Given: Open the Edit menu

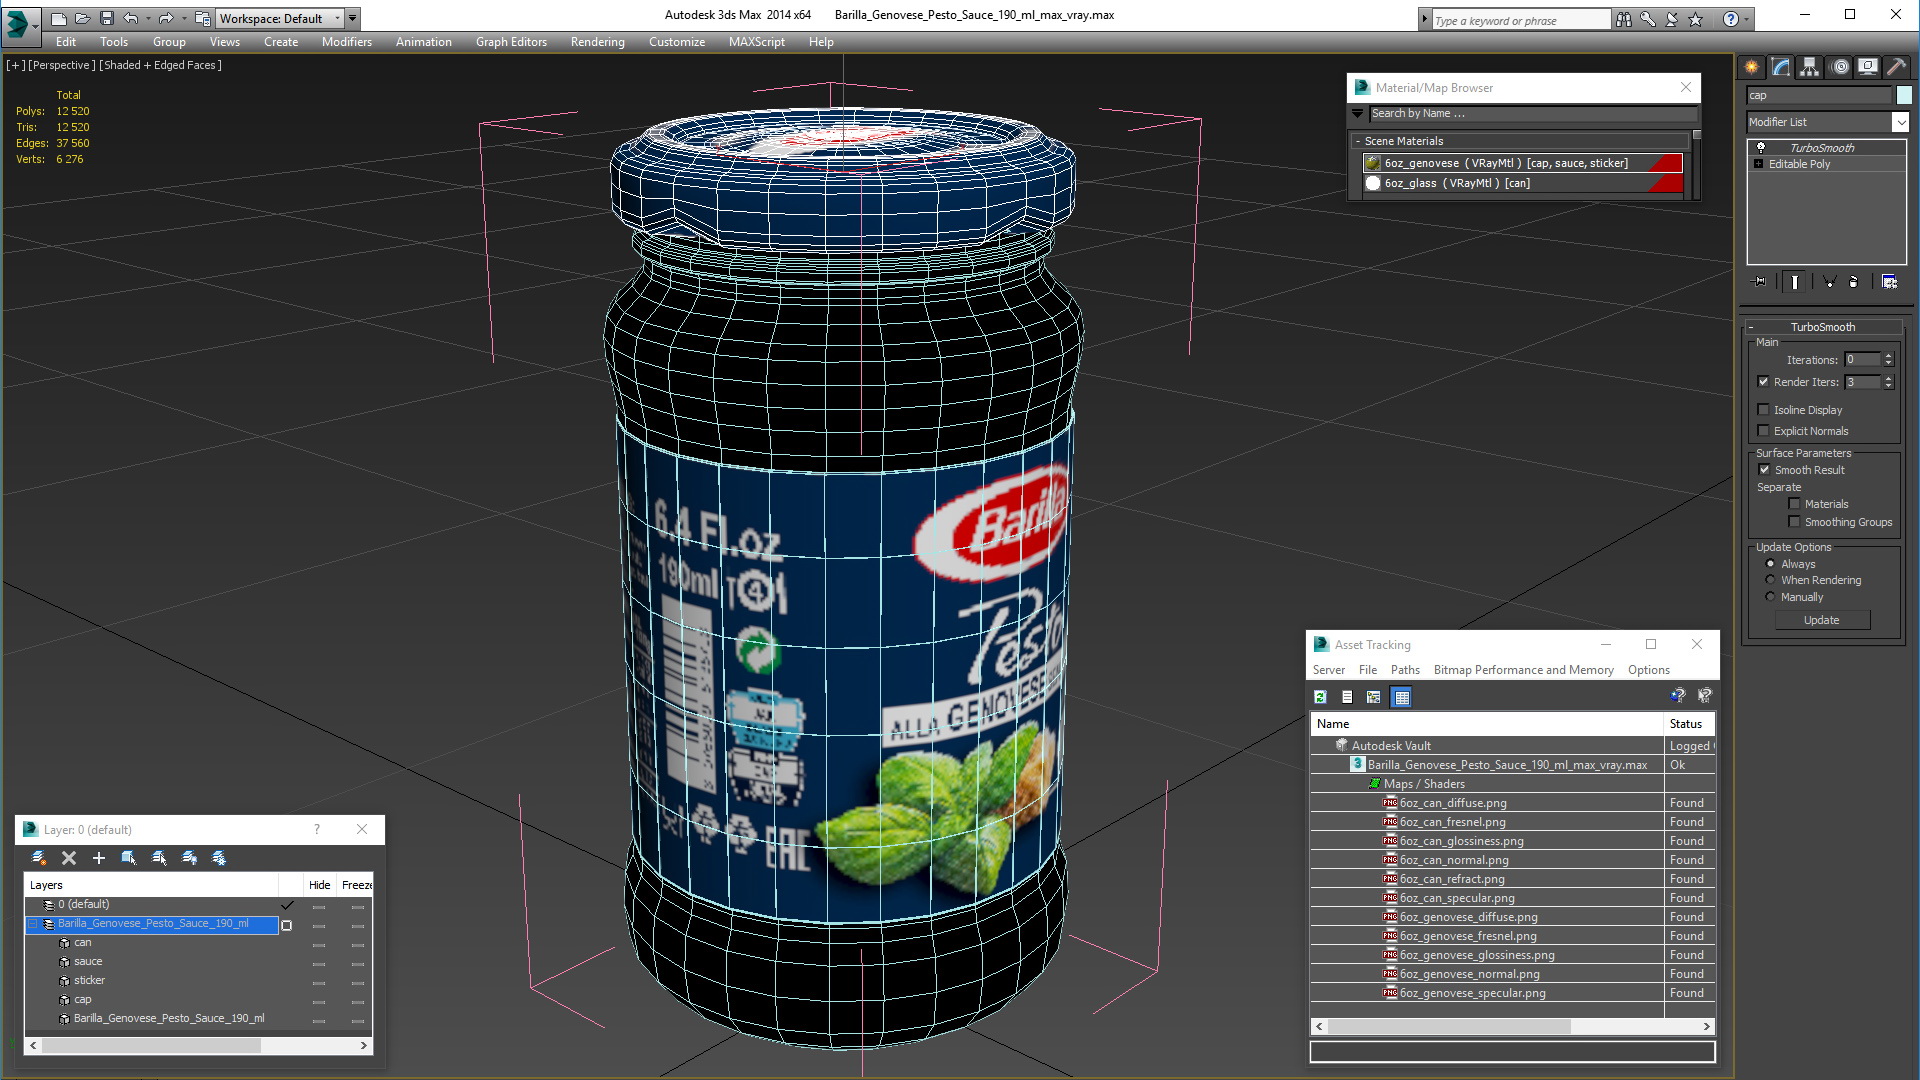Looking at the screenshot, I should pos(66,42).
